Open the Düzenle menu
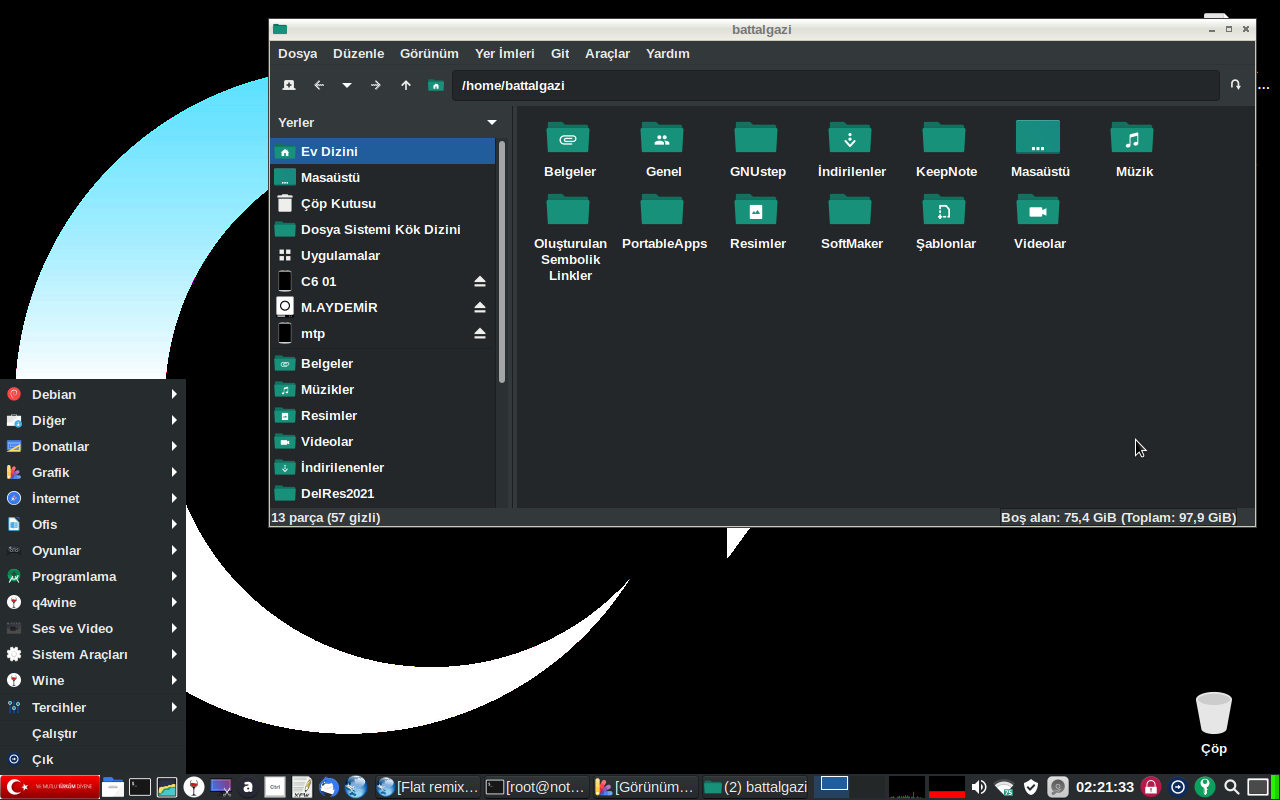Viewport: 1280px width, 800px height. pyautogui.click(x=358, y=54)
